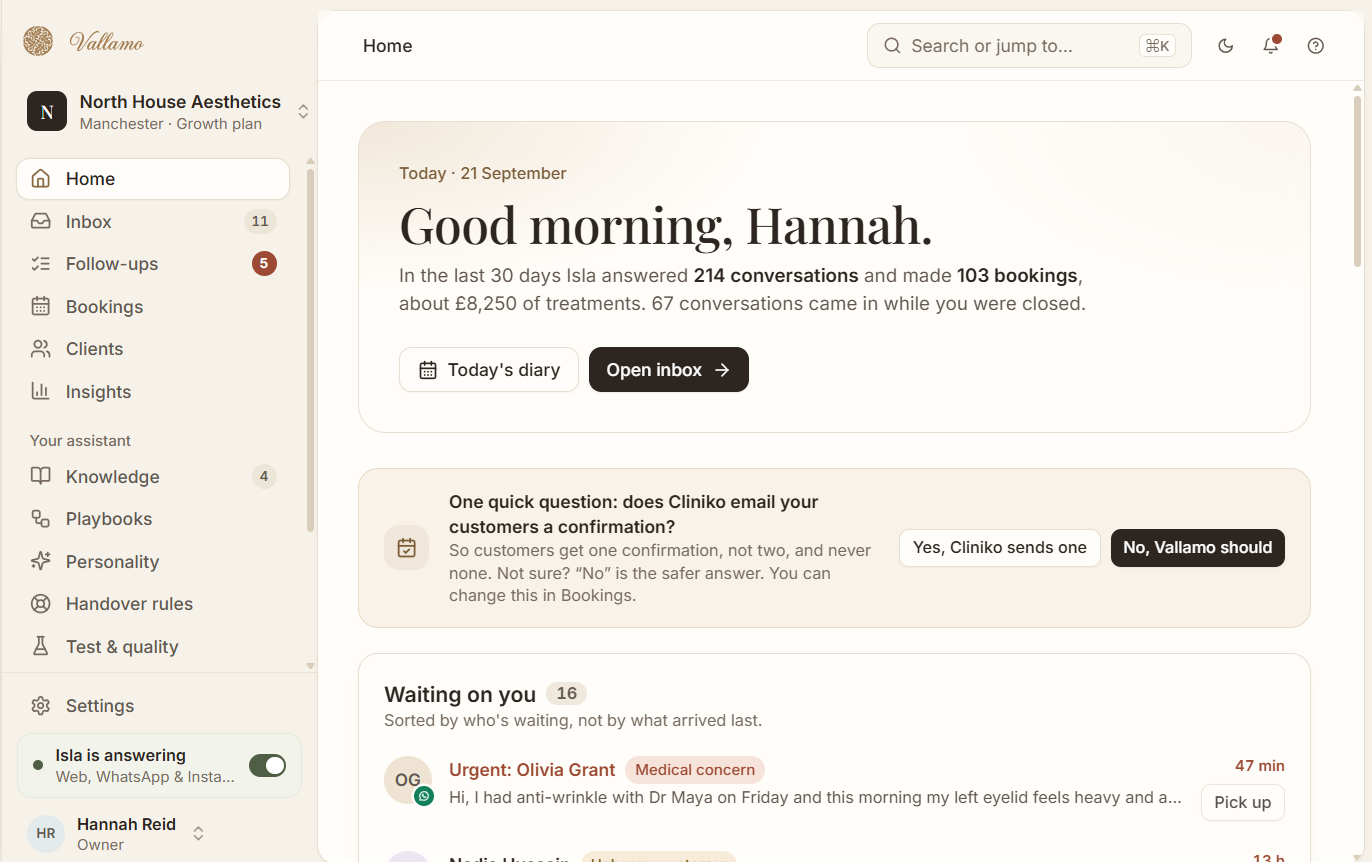
Task: Expand the North House Aesthetics workspace switcher
Action: point(303,112)
